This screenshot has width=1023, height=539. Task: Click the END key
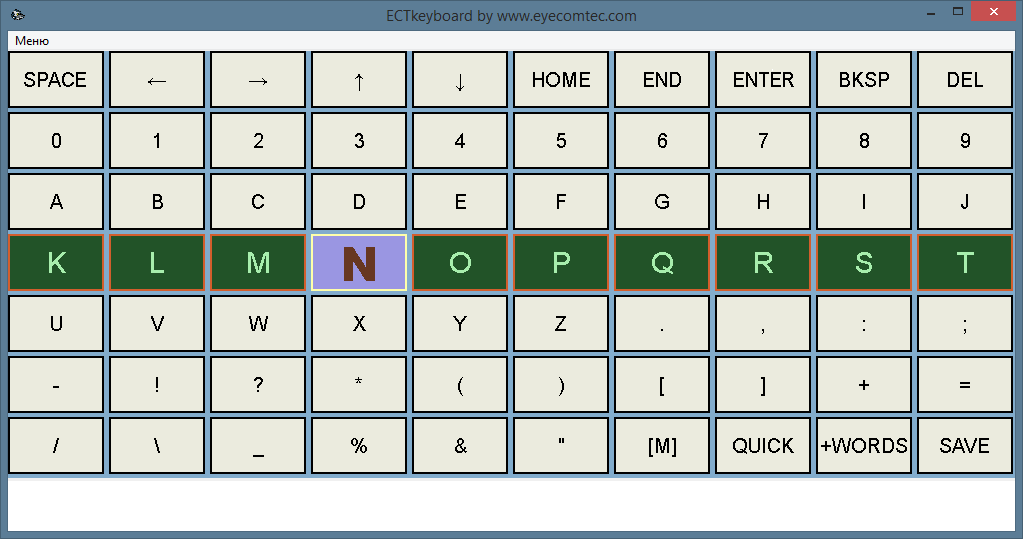[x=662, y=80]
